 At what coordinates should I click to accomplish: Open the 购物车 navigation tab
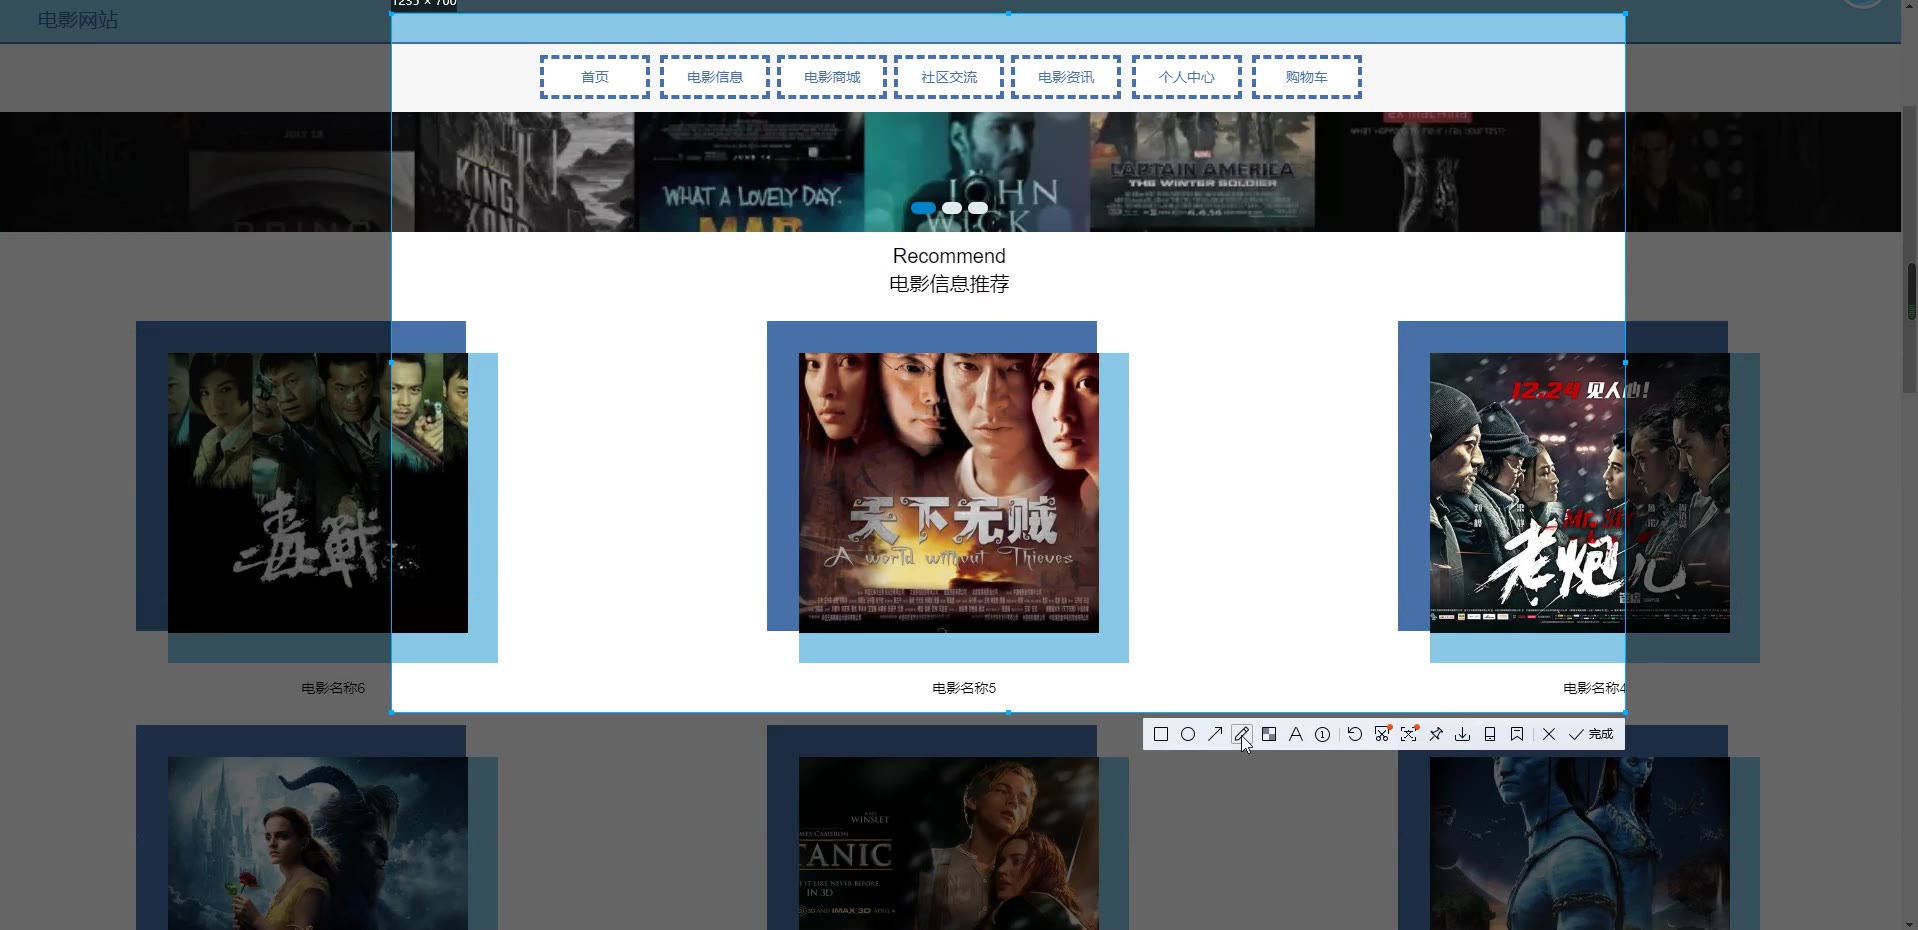[1307, 77]
